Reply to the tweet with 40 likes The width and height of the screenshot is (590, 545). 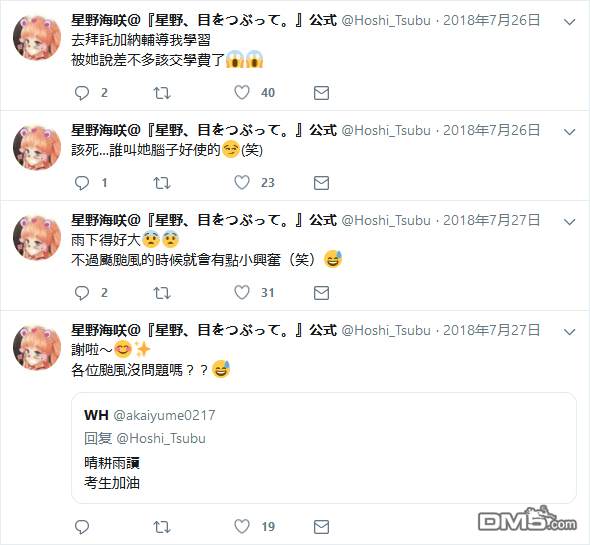(x=82, y=93)
